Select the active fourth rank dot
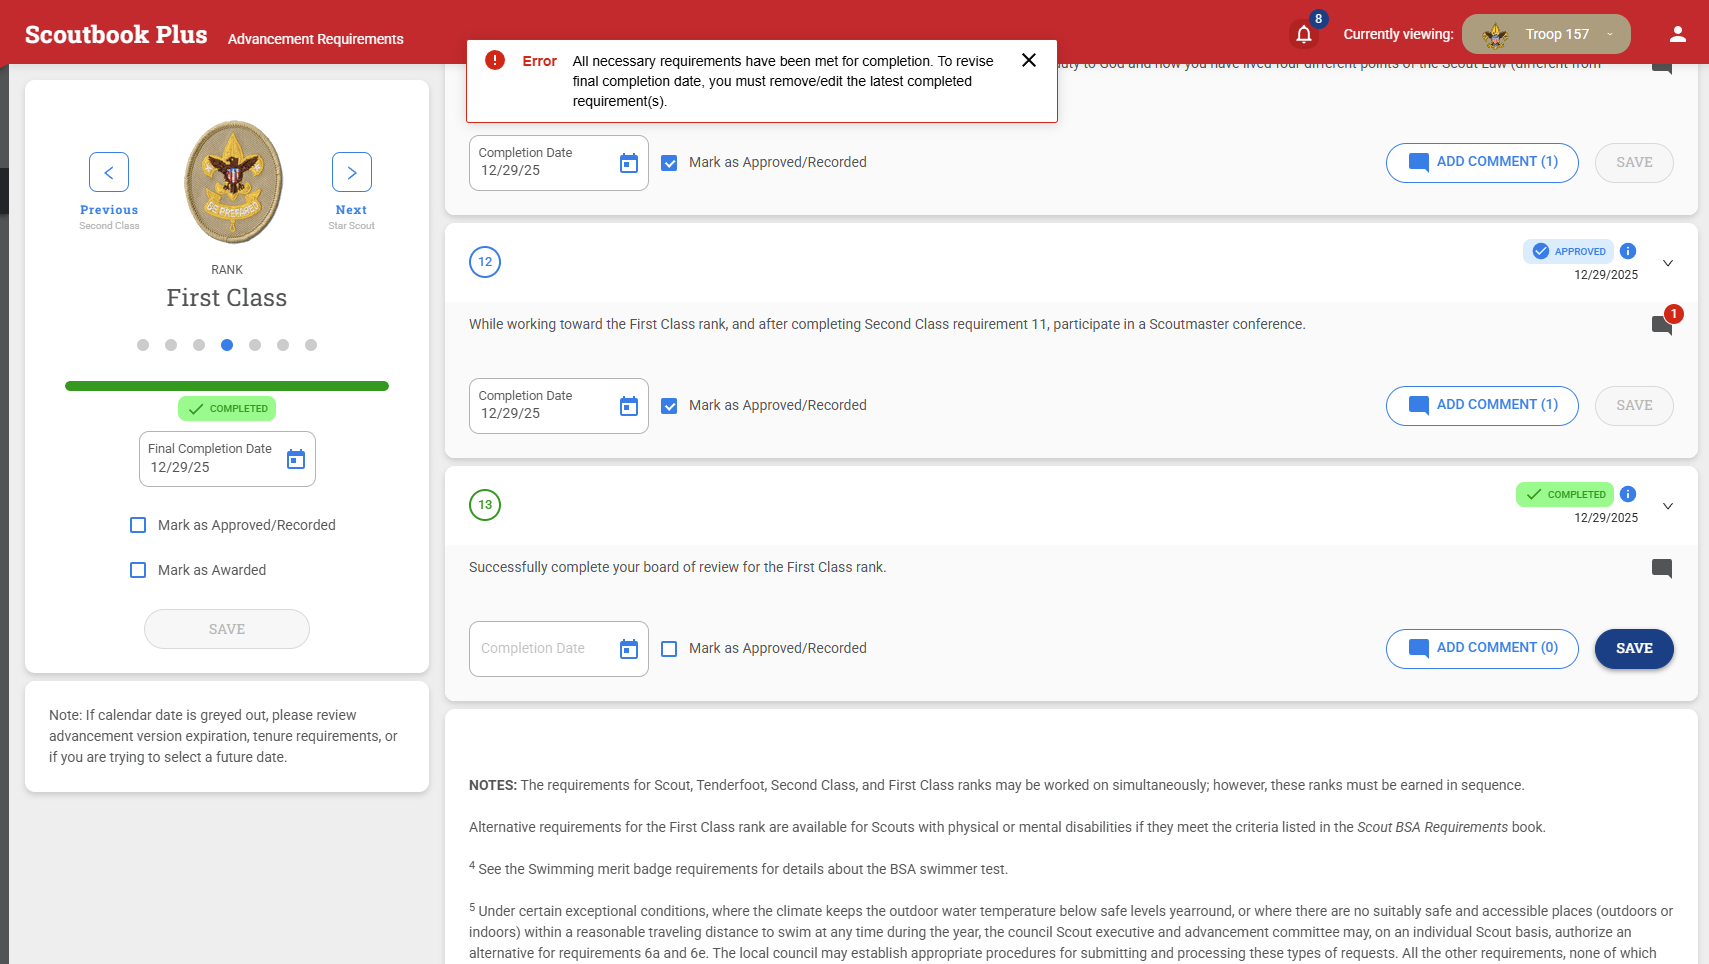This screenshot has width=1709, height=964. [x=227, y=345]
